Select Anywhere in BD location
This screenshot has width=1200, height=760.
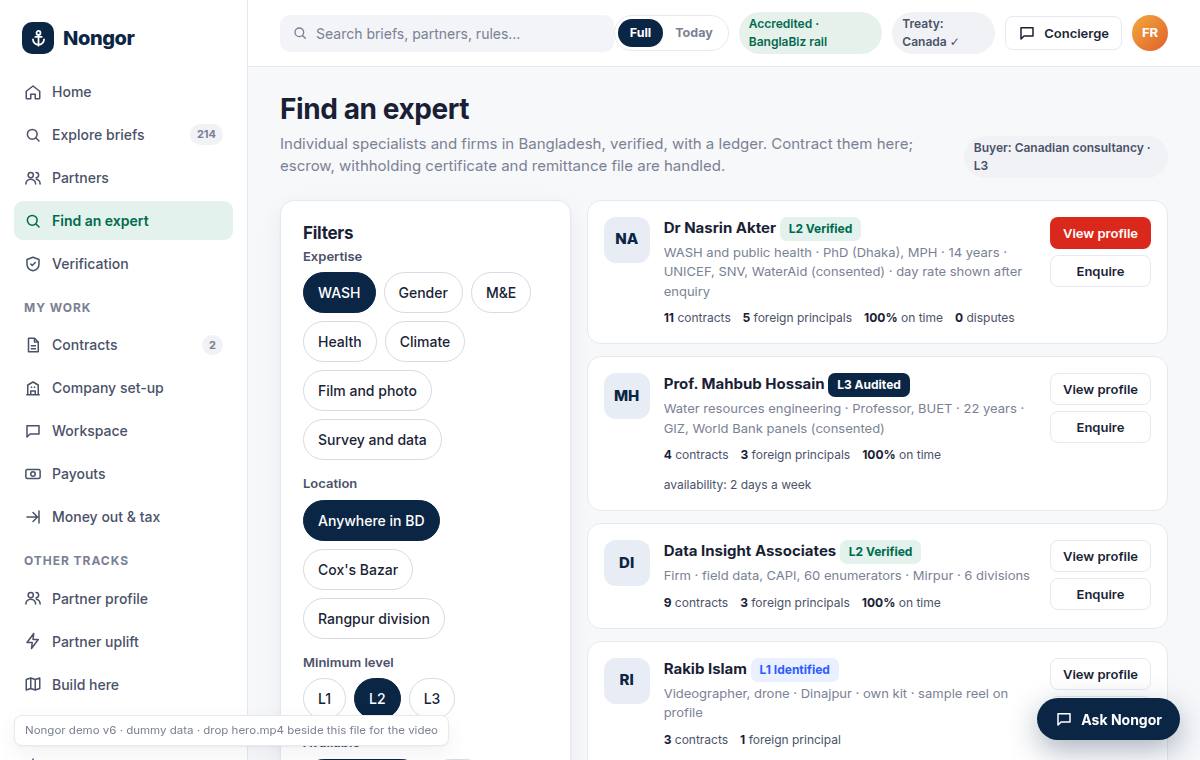(371, 521)
